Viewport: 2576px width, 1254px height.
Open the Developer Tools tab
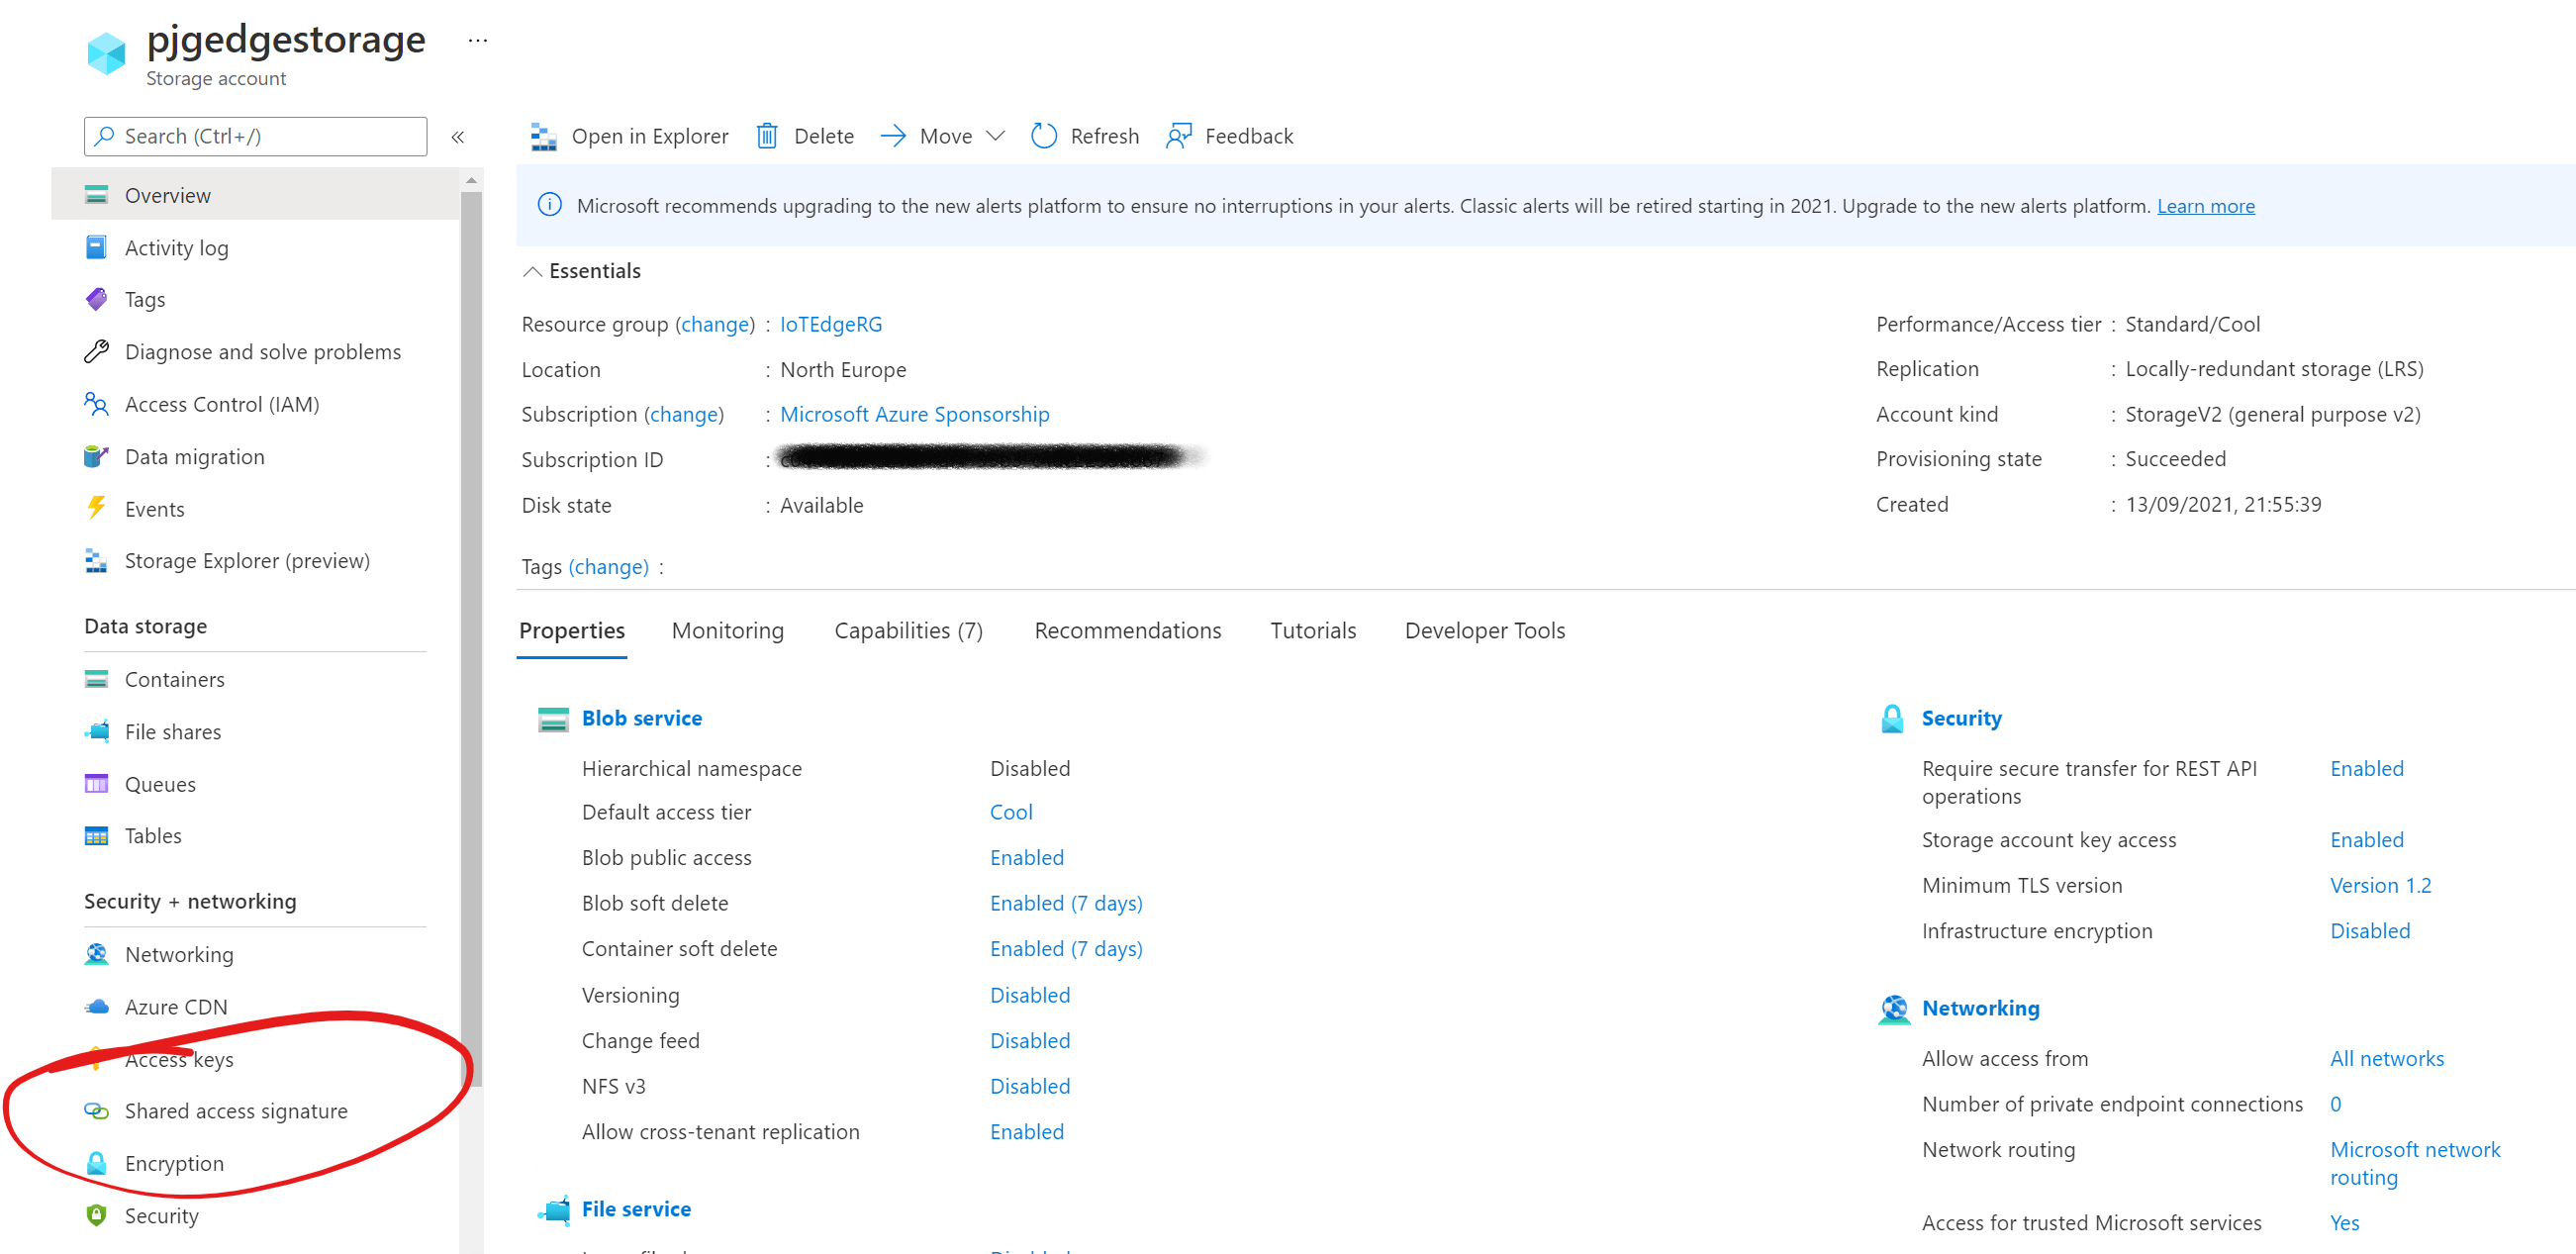point(1484,630)
